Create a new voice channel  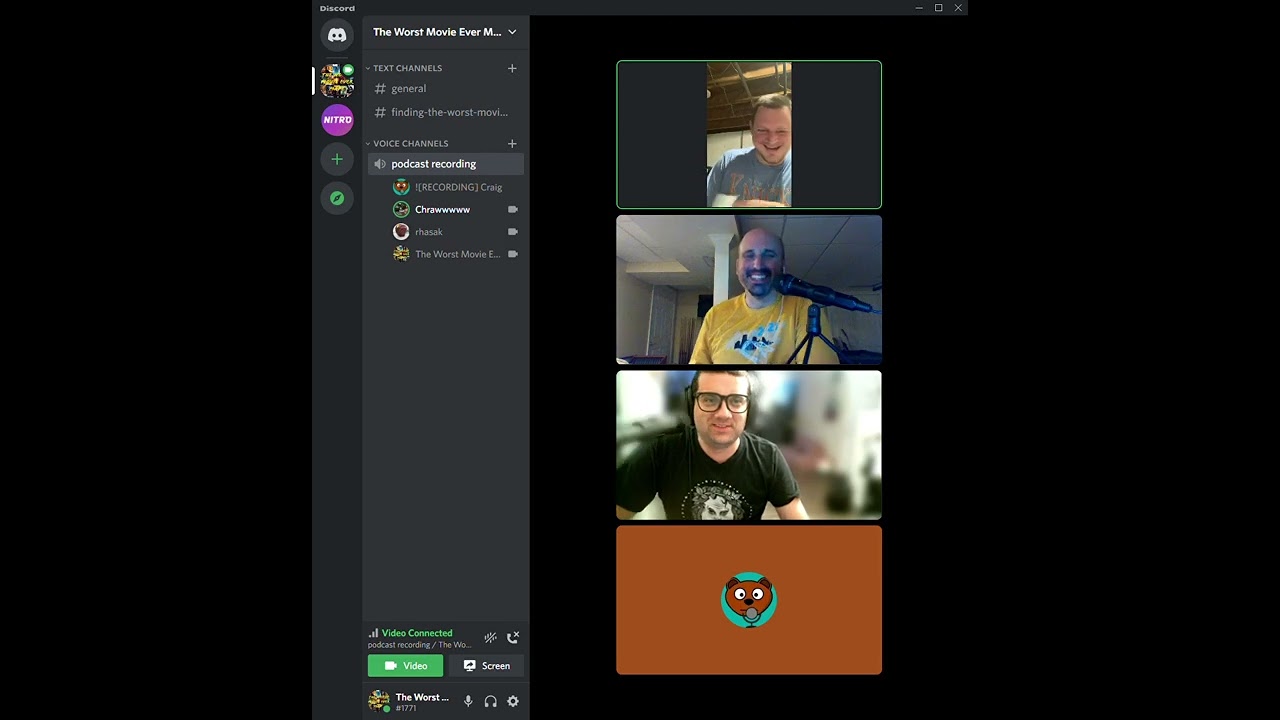click(512, 143)
